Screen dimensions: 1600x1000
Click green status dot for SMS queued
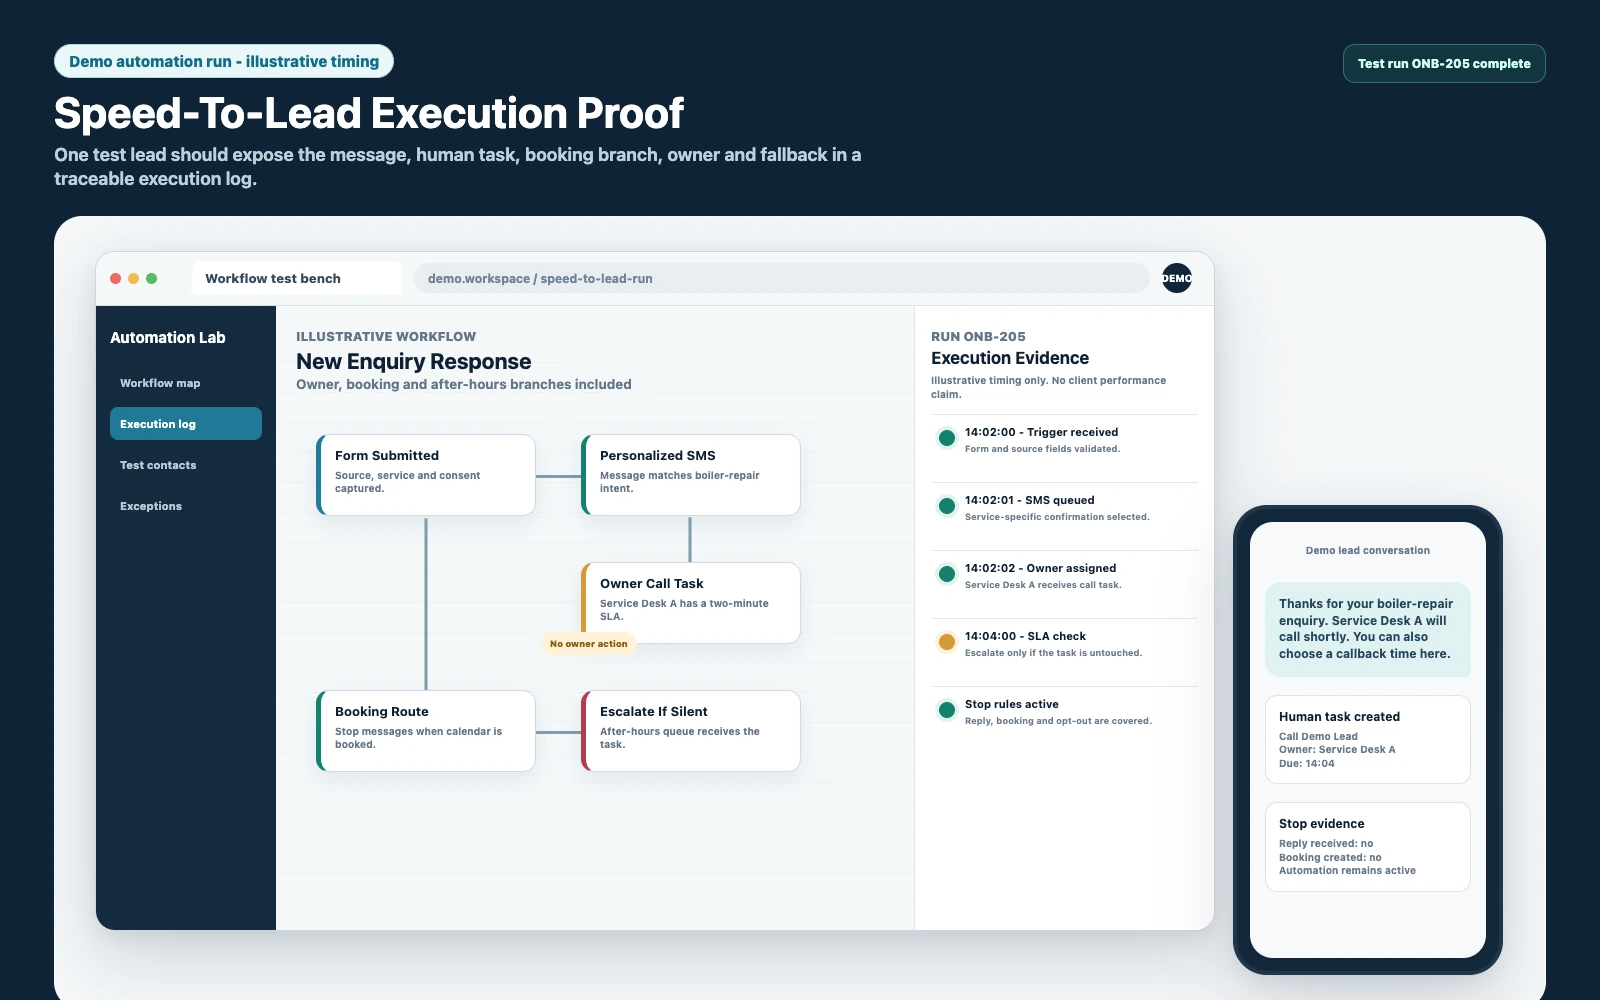[x=946, y=506]
